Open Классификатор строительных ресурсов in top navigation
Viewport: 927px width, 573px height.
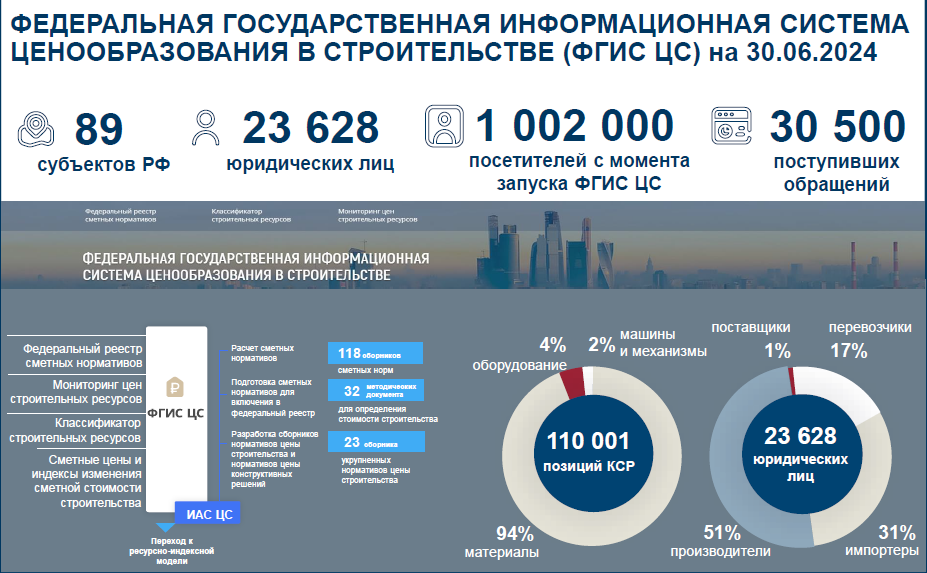tap(252, 215)
